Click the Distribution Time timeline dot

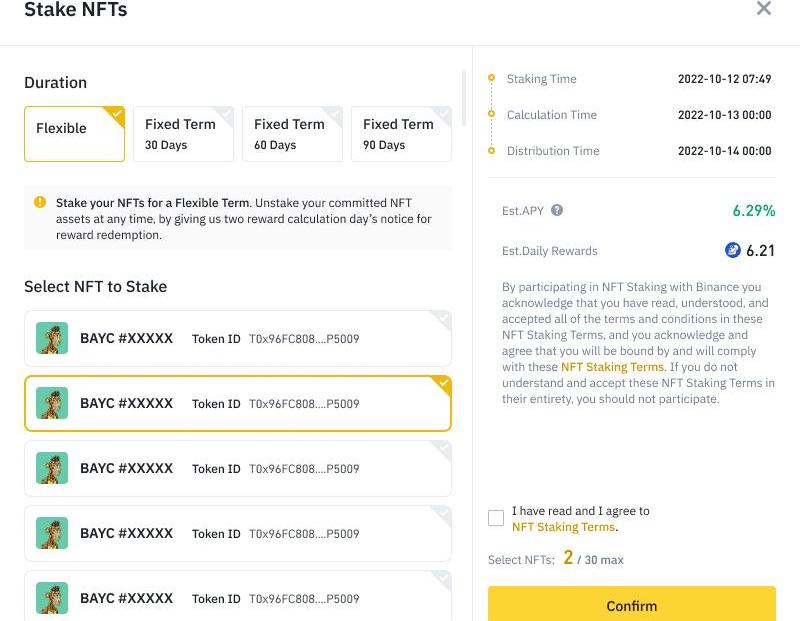[x=491, y=151]
